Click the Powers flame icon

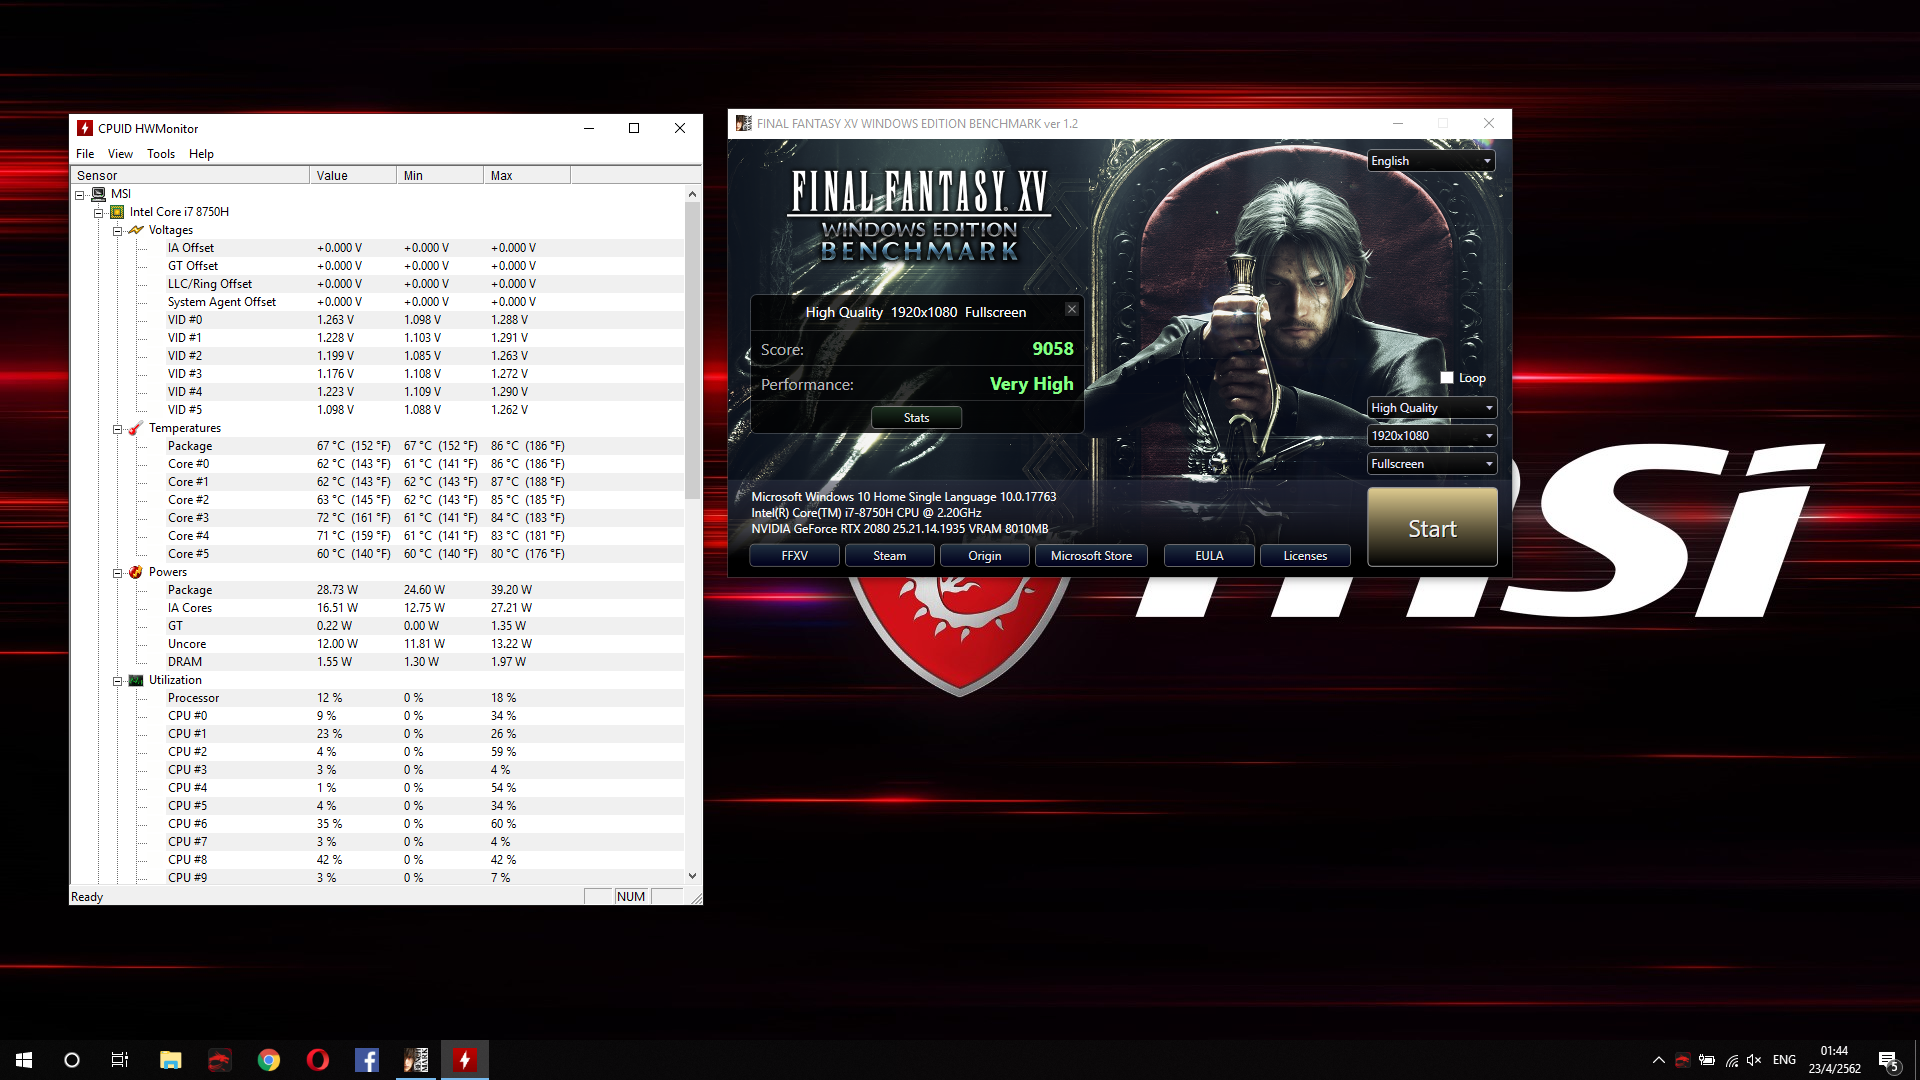[136, 572]
